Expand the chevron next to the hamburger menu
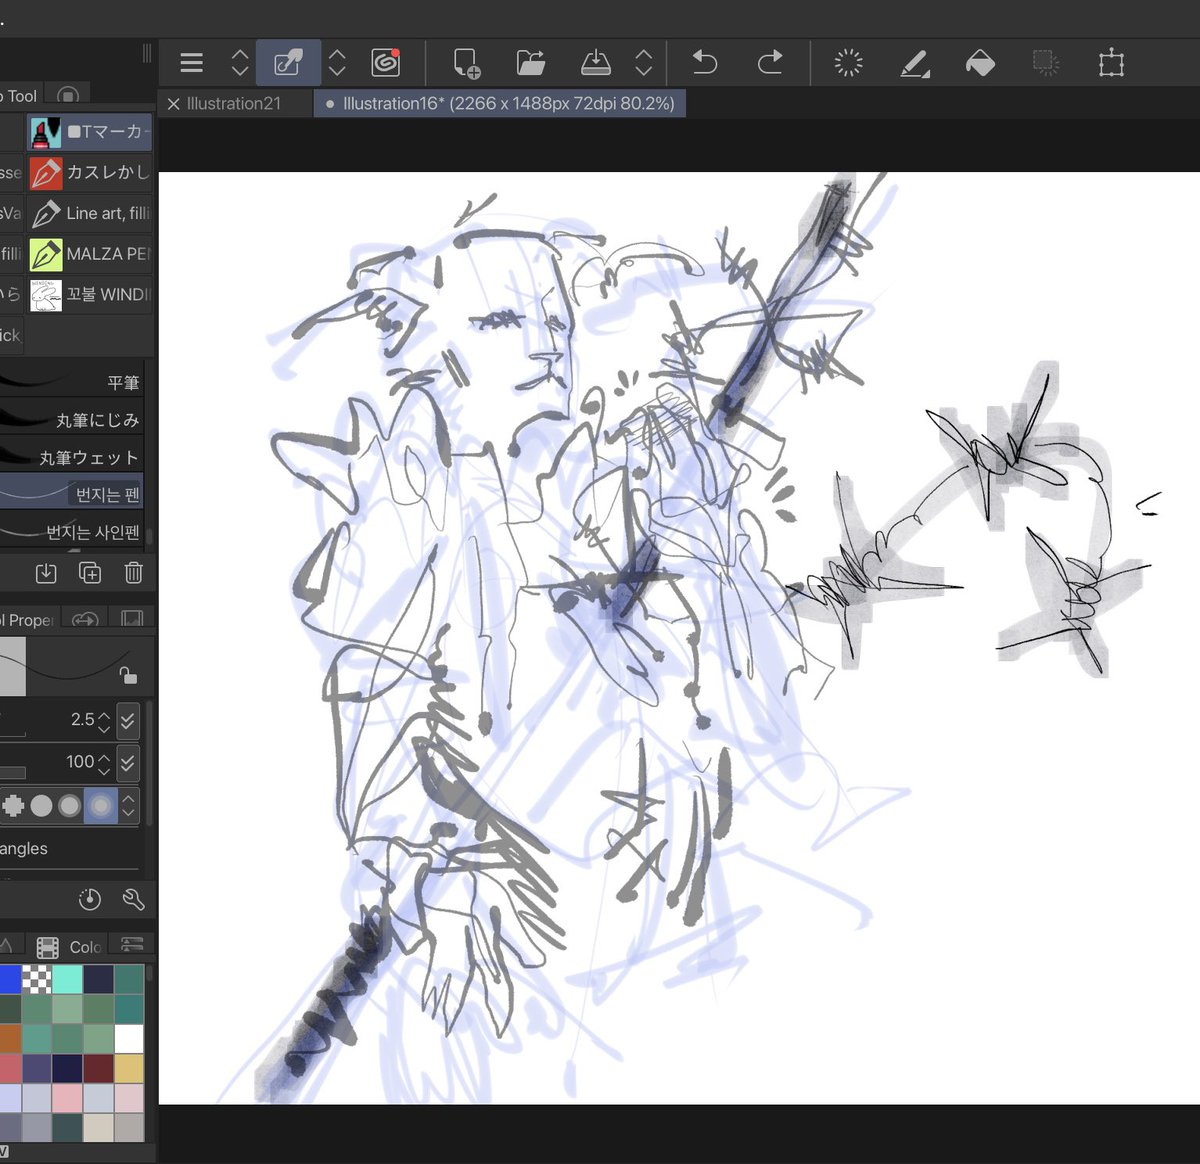The width and height of the screenshot is (1200, 1164). pyautogui.click(x=240, y=63)
